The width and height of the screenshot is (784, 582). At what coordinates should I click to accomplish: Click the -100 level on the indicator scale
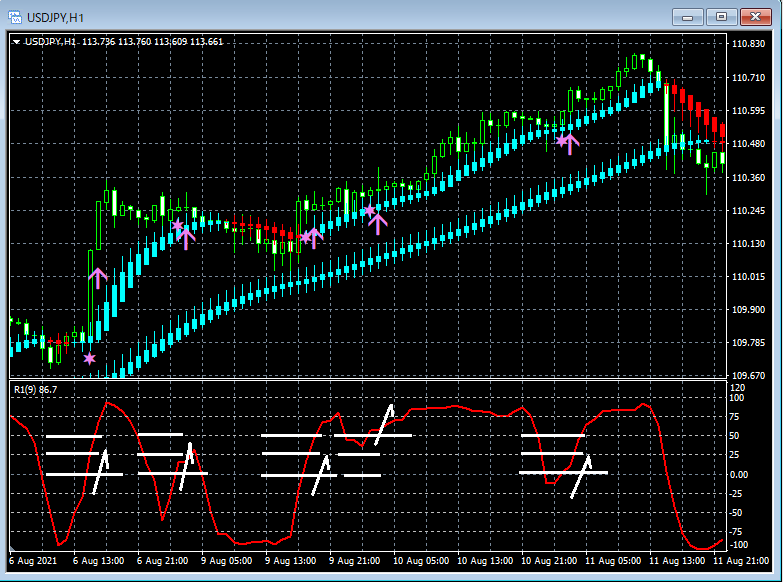point(739,544)
